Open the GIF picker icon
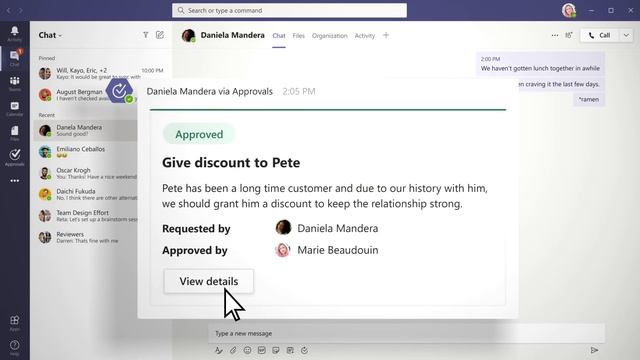The image size is (640, 360). 262,350
